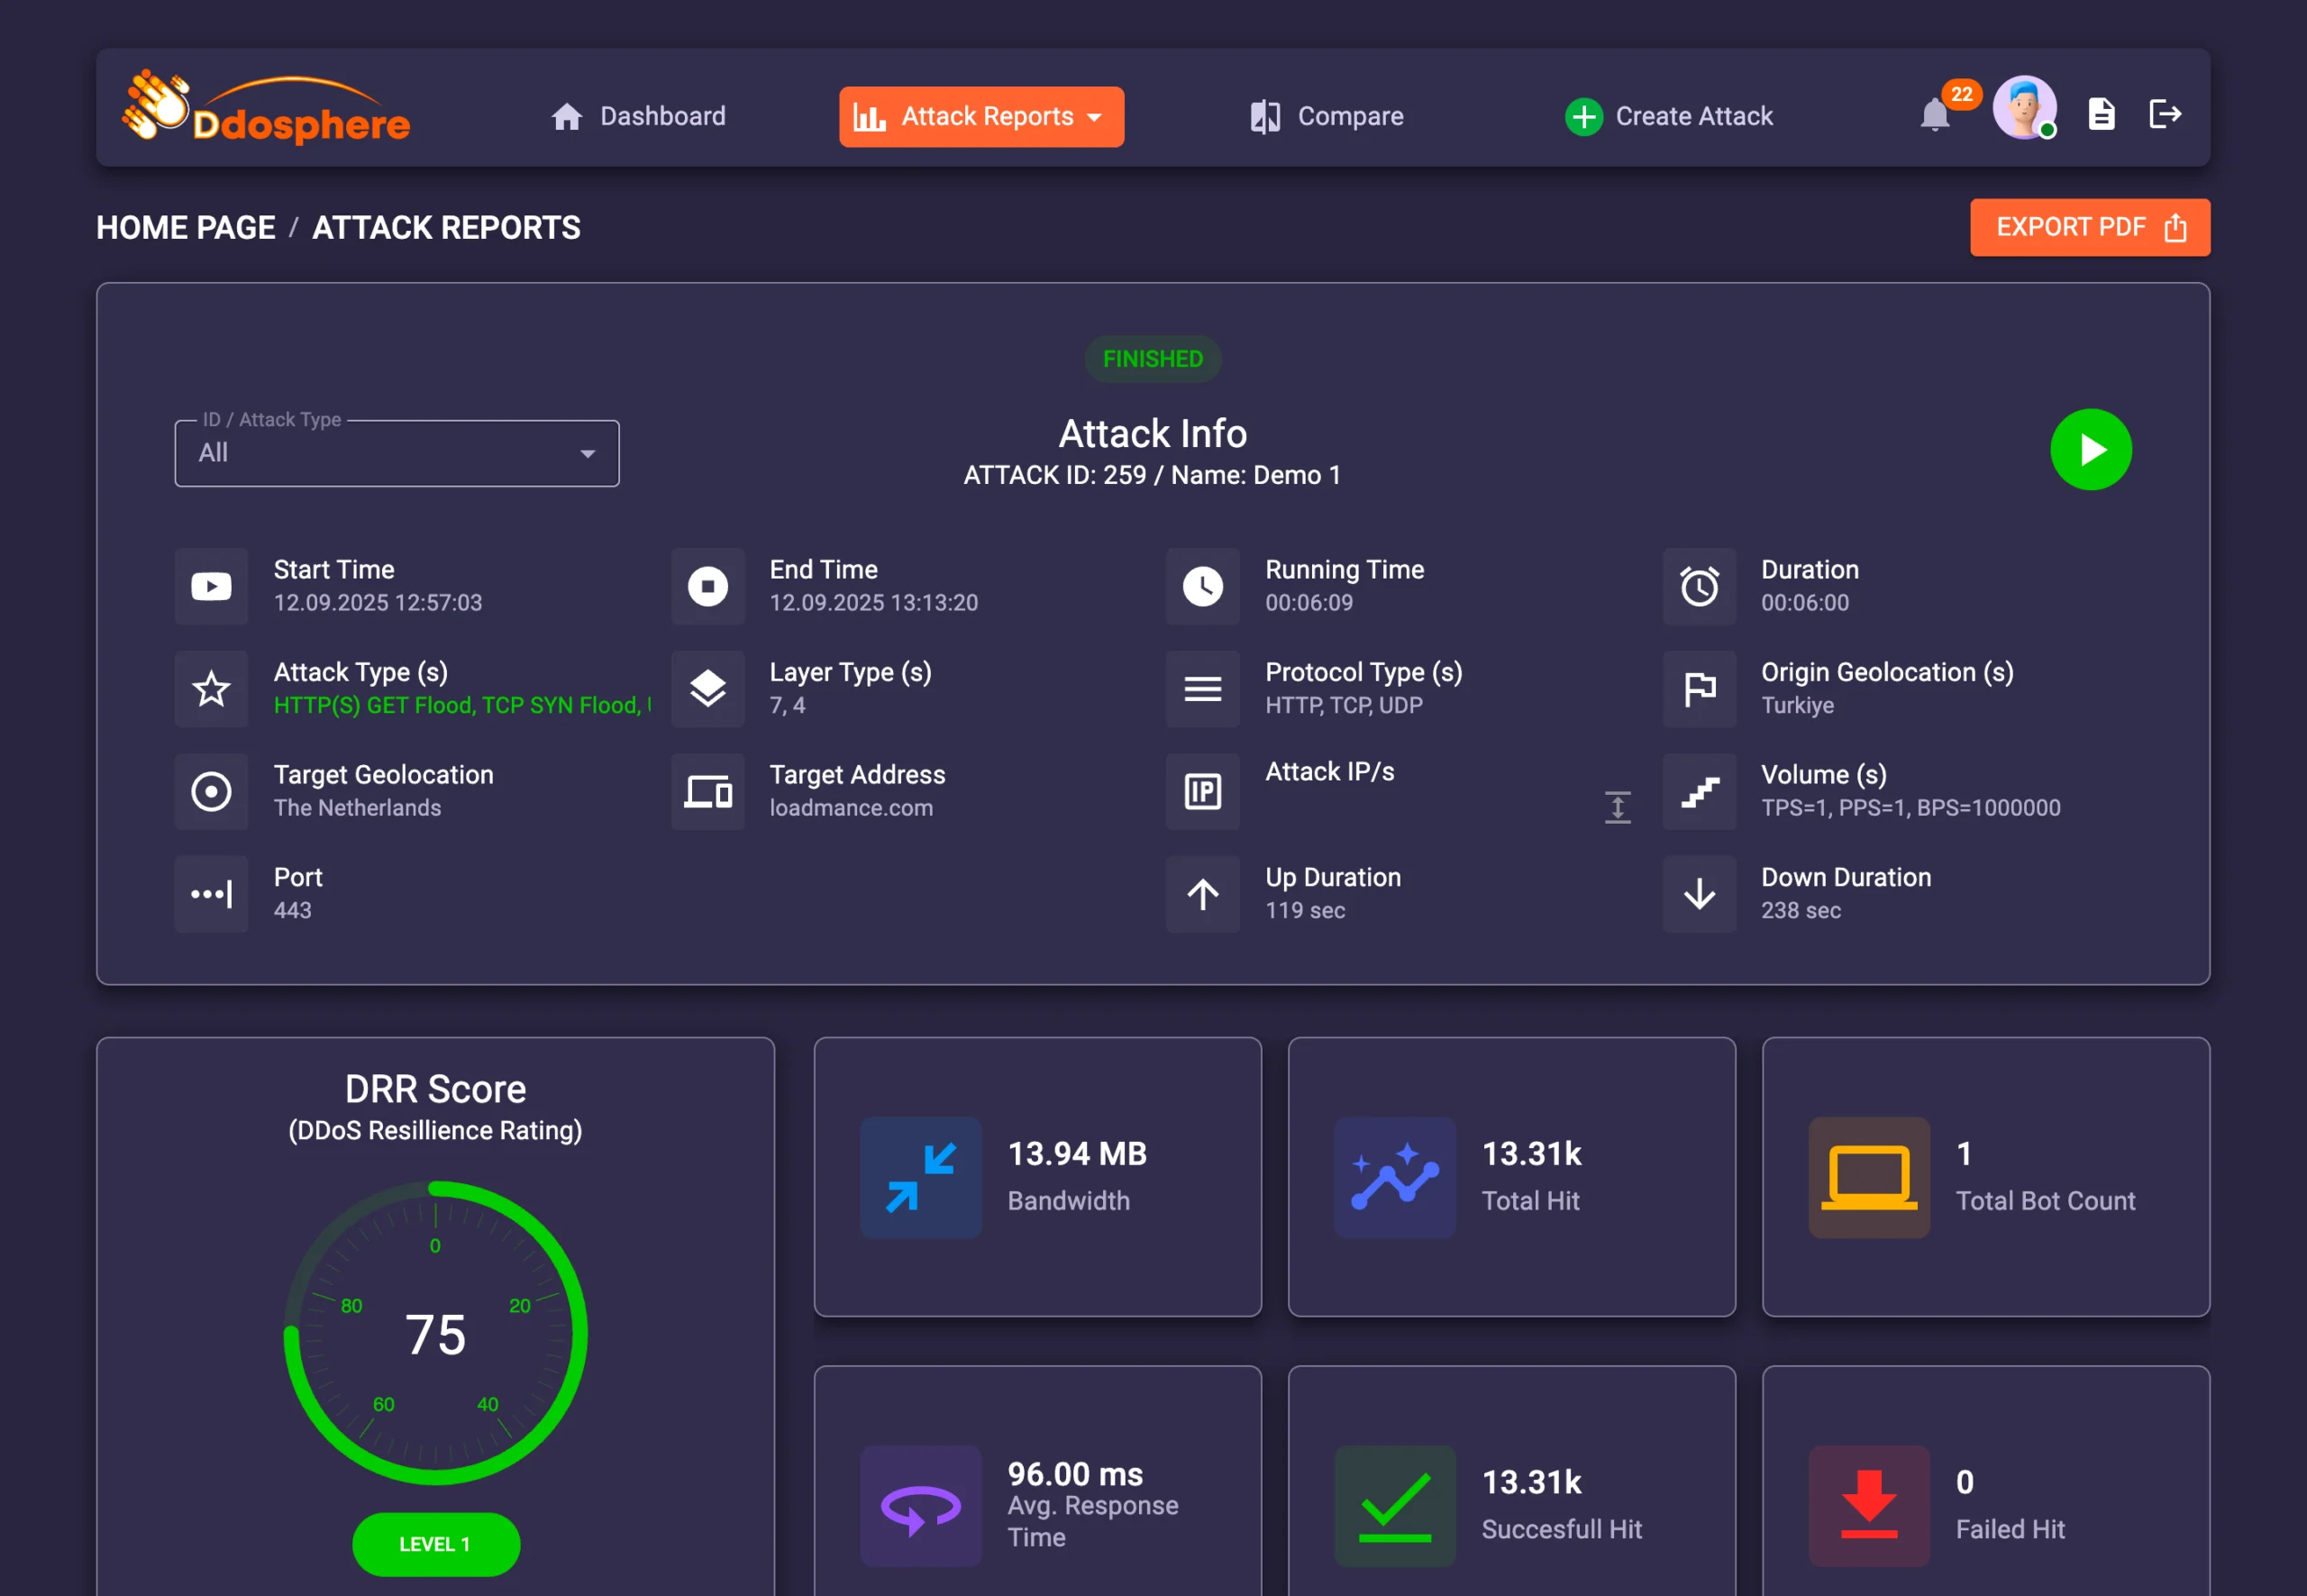Open the ID / Attack Type dropdown
The image size is (2307, 1596).
pyautogui.click(x=396, y=454)
